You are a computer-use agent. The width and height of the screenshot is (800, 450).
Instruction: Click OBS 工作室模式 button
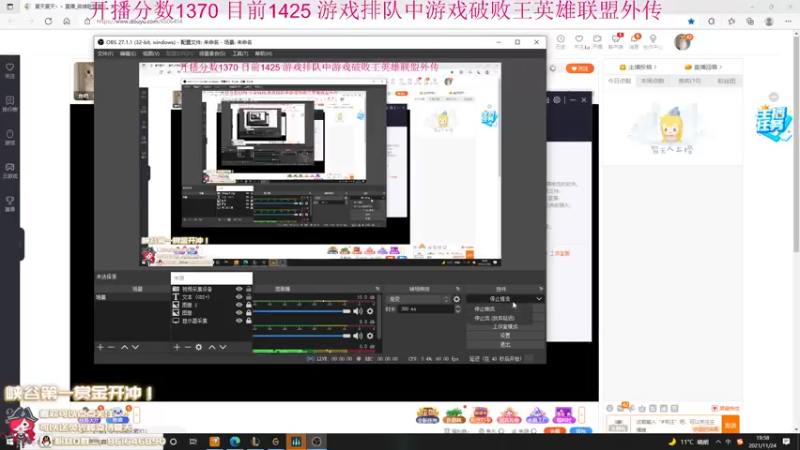[505, 327]
